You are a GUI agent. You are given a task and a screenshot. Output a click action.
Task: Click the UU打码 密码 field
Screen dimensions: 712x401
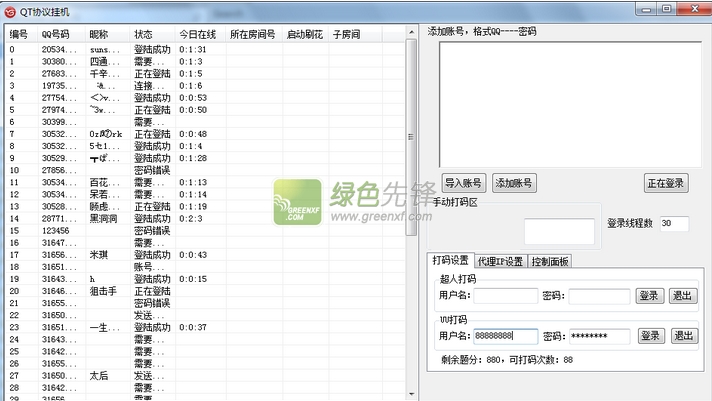tap(599, 336)
